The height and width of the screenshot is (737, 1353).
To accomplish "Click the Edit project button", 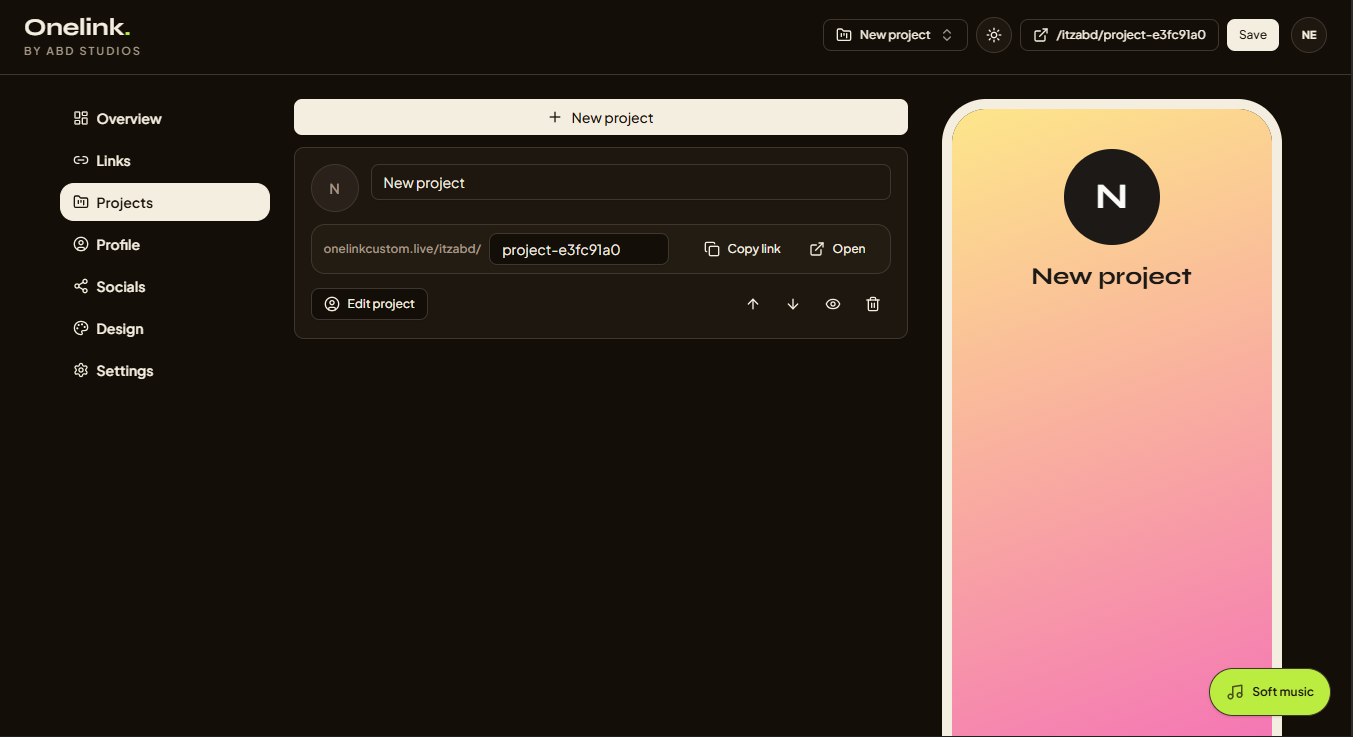I will coord(369,304).
